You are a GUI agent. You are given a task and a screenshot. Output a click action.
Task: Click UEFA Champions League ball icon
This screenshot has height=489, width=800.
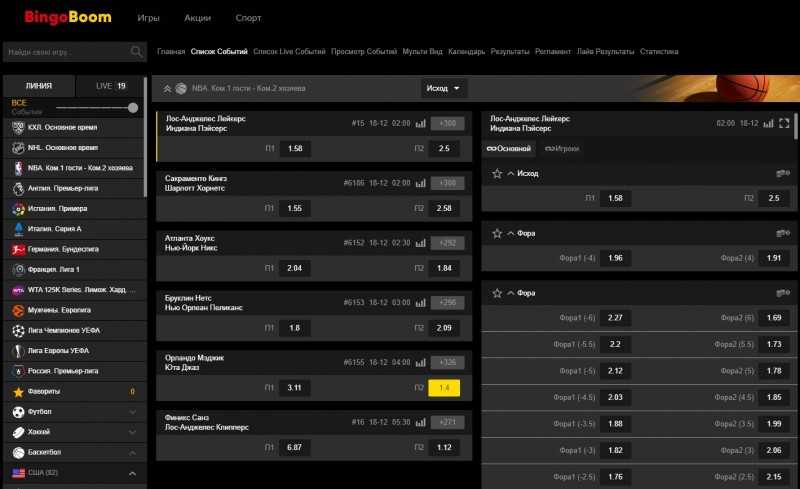pos(18,331)
